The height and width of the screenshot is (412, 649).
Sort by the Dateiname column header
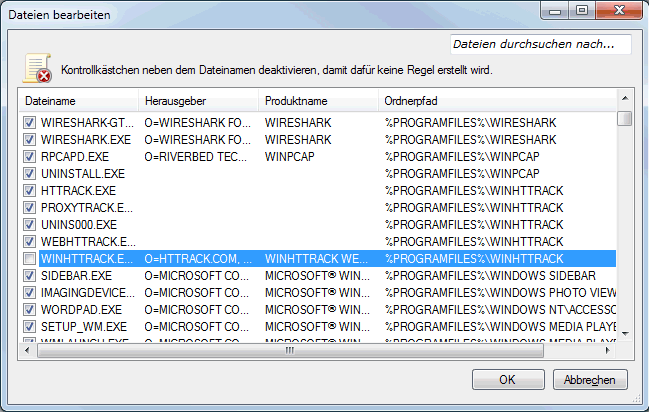click(79, 101)
